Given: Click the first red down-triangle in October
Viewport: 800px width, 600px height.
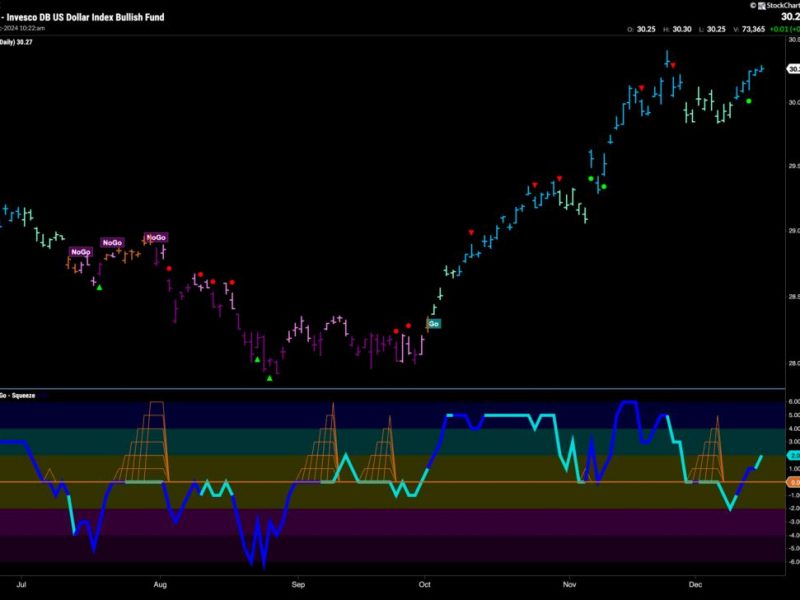Looking at the screenshot, I should click(471, 233).
